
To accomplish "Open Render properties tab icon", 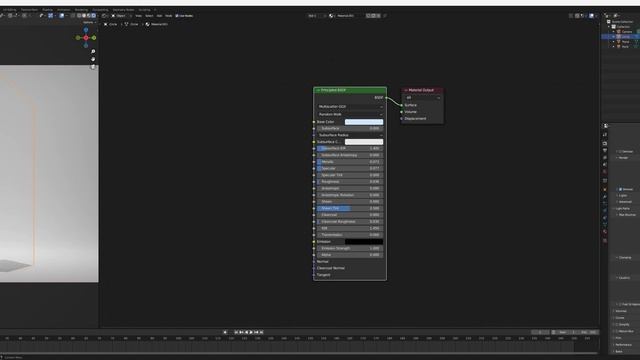I will (605, 144).
